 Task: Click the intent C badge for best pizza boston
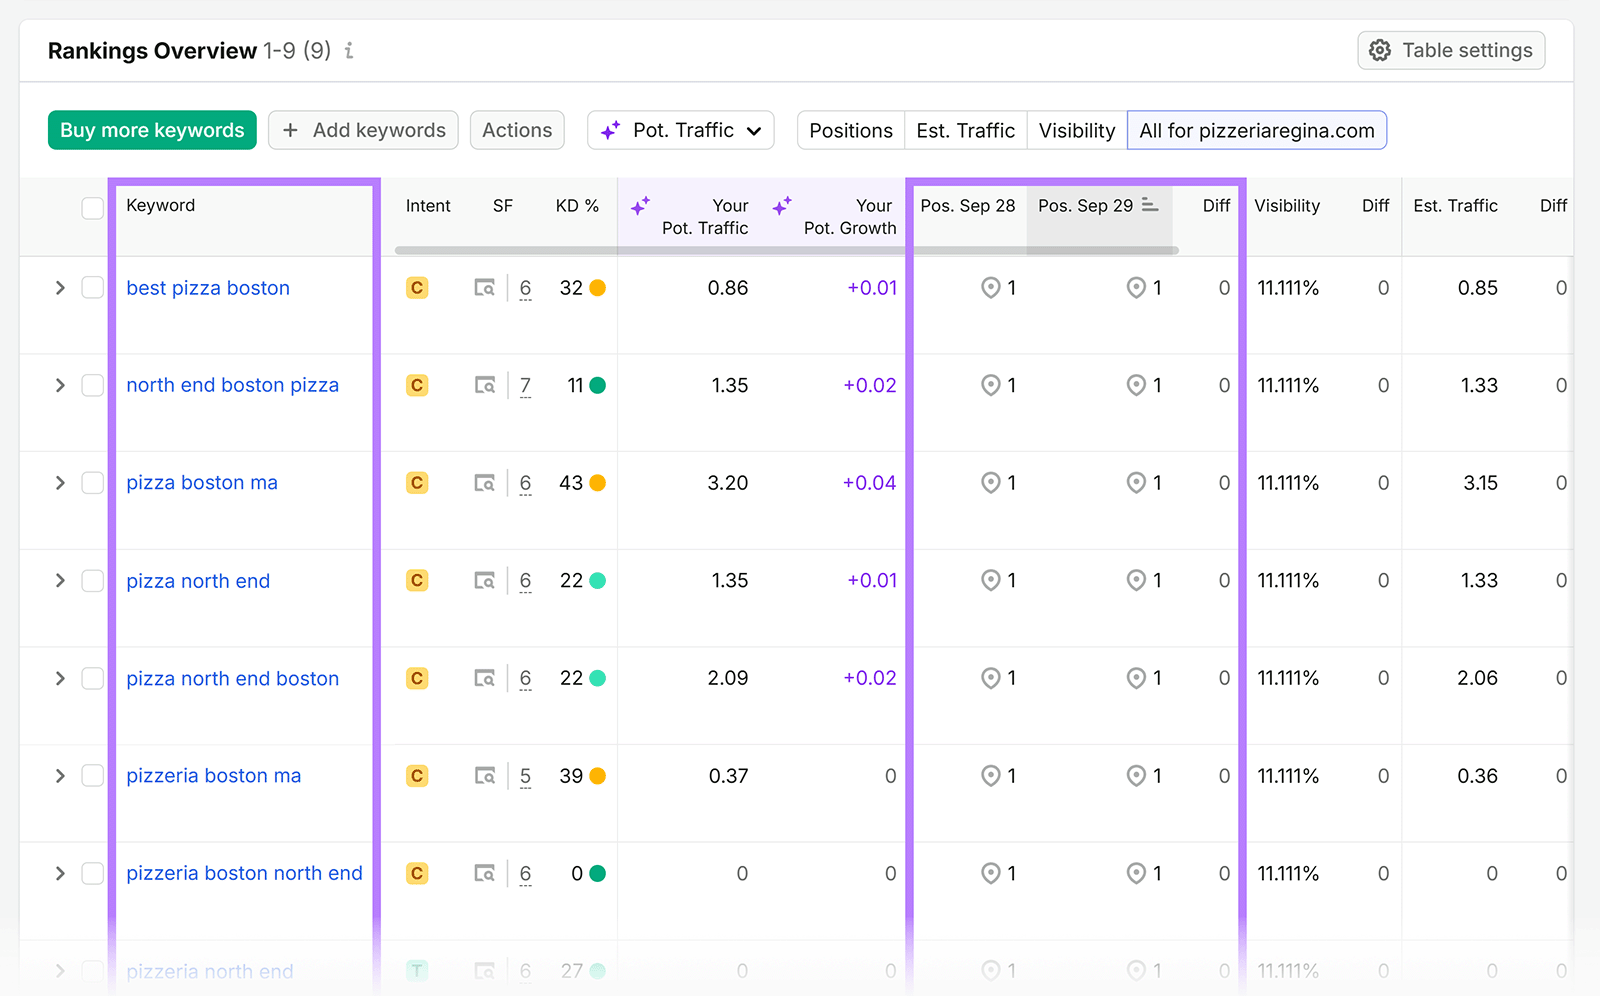click(x=417, y=288)
